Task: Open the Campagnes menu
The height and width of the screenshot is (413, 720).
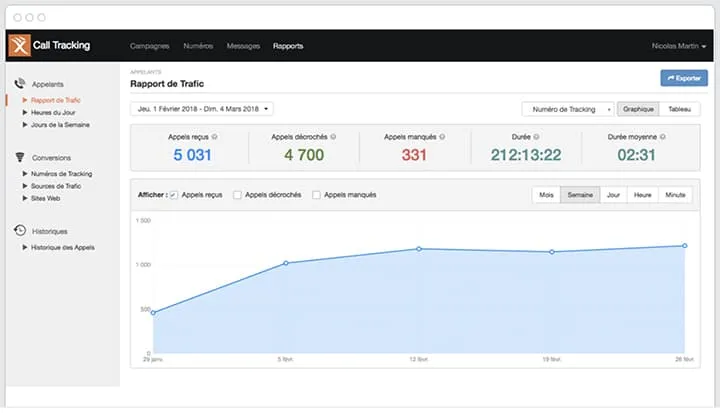Action: (x=150, y=46)
